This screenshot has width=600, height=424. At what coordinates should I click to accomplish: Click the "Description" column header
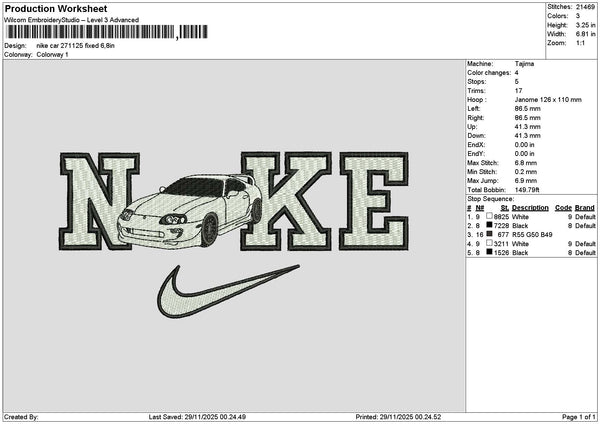coord(530,208)
